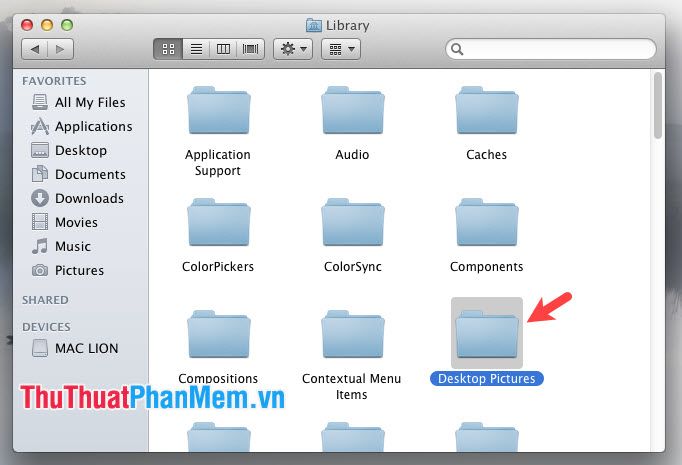Click the MAC LION drive icon
This screenshot has height=465, width=682.
(40, 348)
